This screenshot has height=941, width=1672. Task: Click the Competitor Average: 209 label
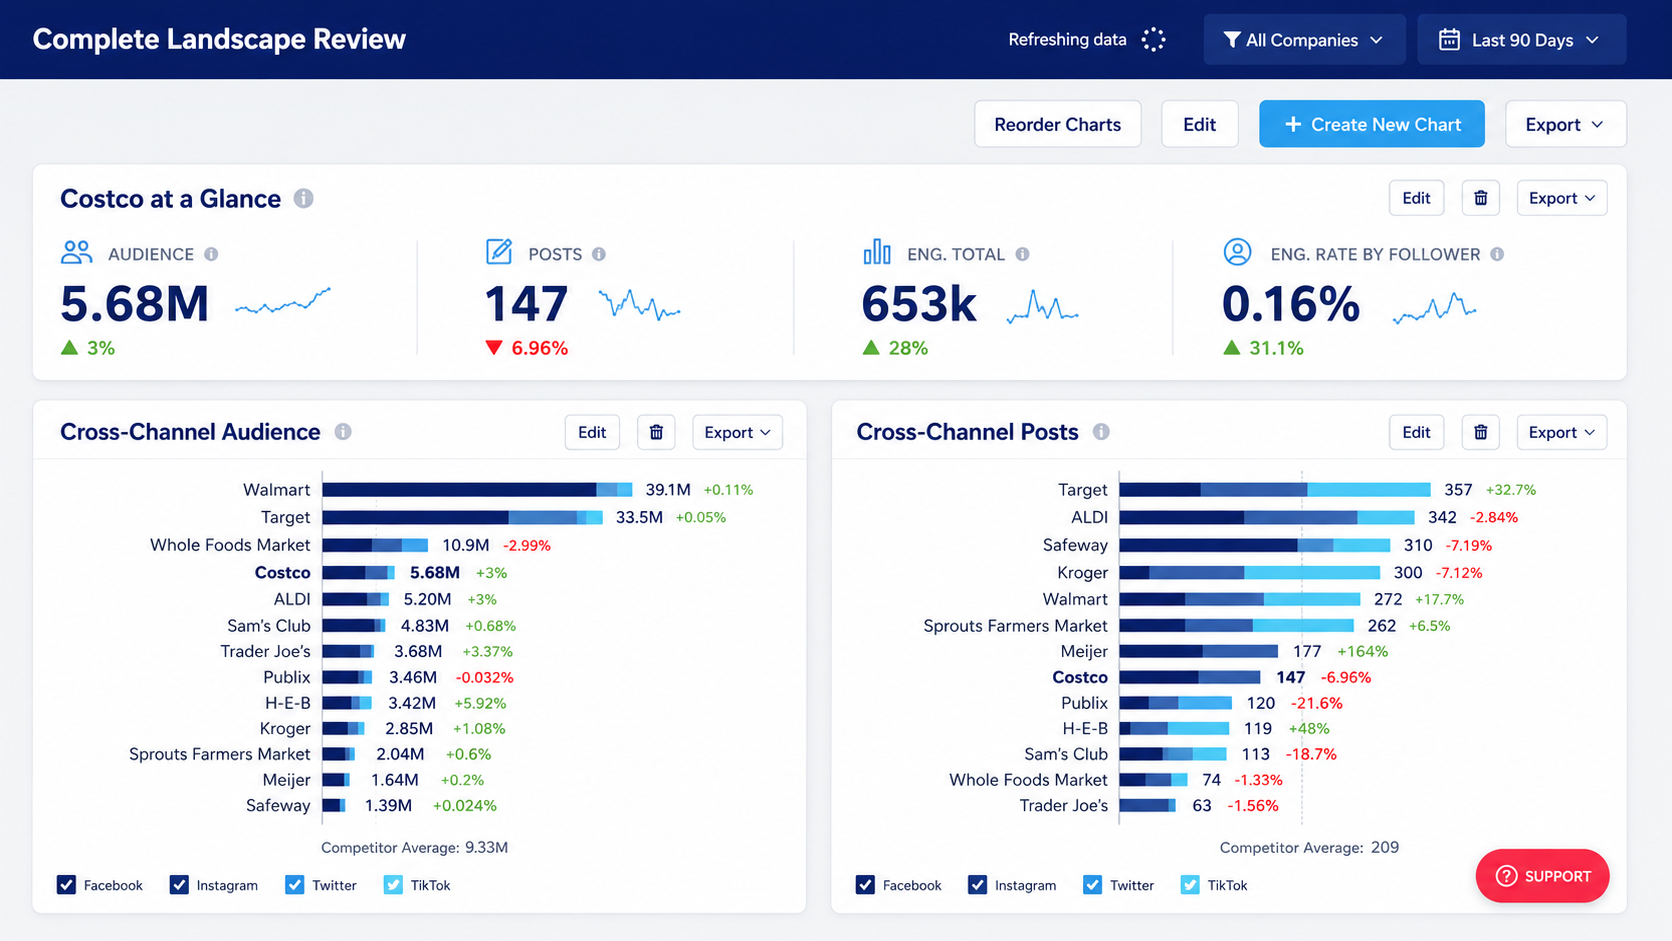pyautogui.click(x=1309, y=848)
